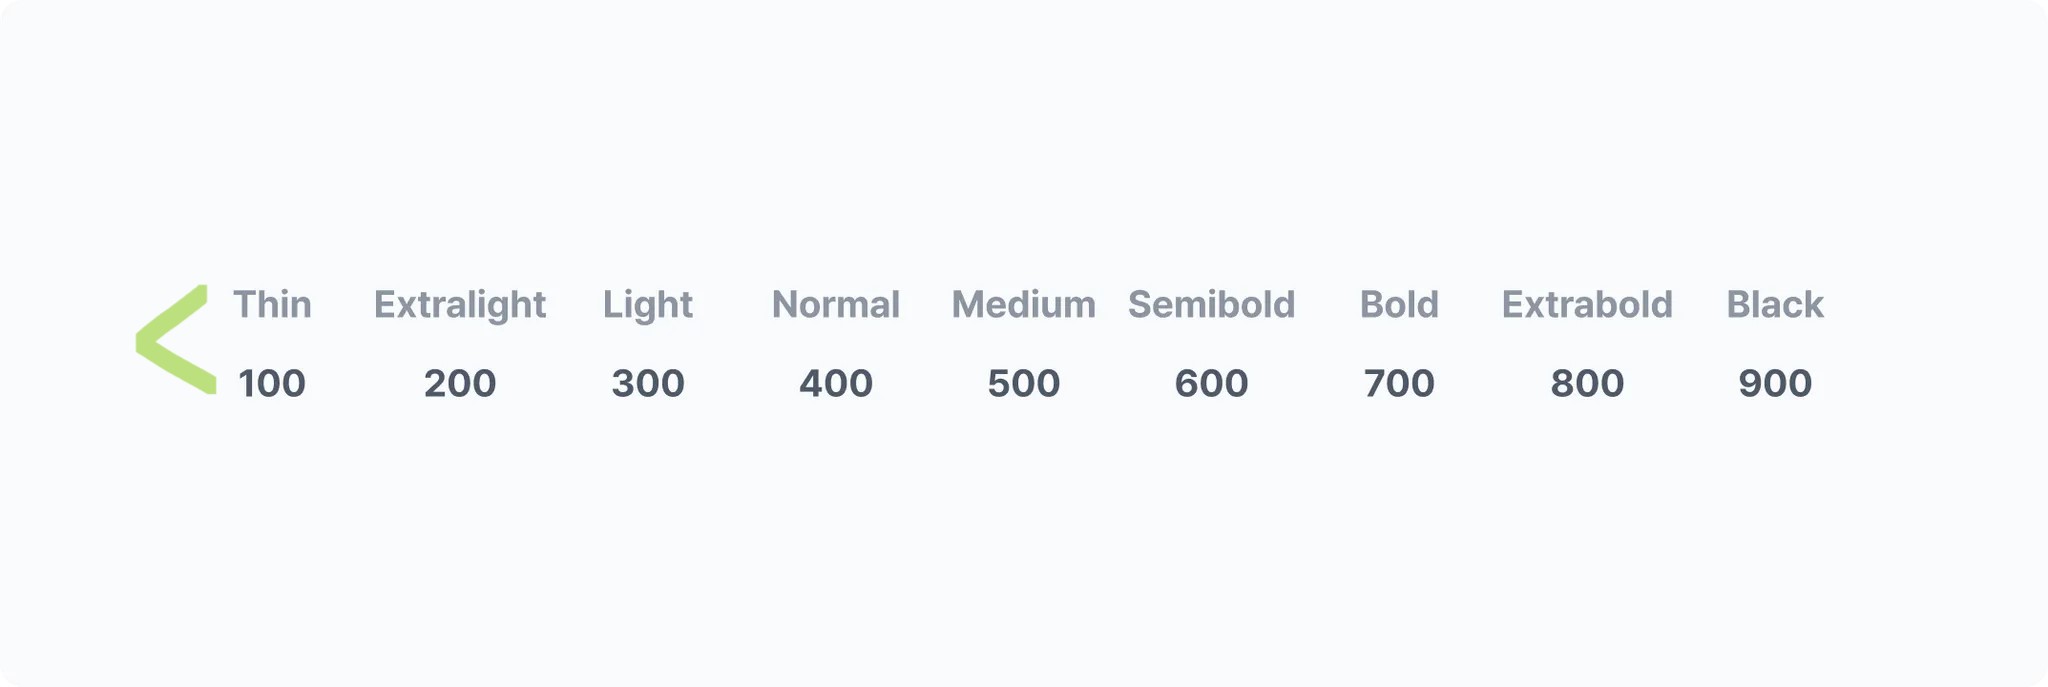
Task: Select the 200 weight value
Action: pos(460,383)
